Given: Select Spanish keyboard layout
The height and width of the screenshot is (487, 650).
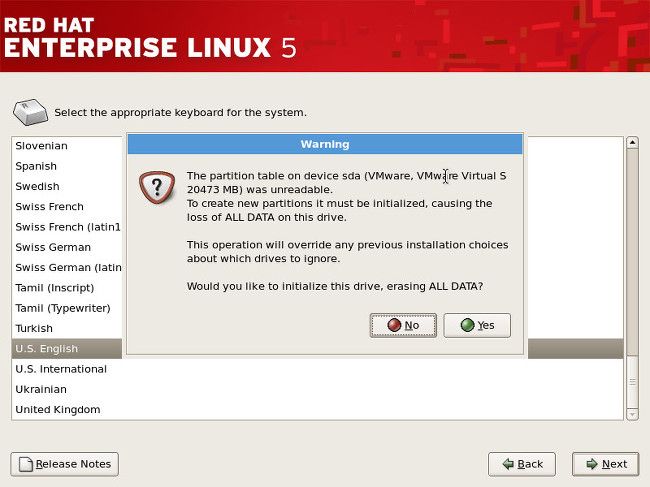Looking at the screenshot, I should (x=67, y=166).
